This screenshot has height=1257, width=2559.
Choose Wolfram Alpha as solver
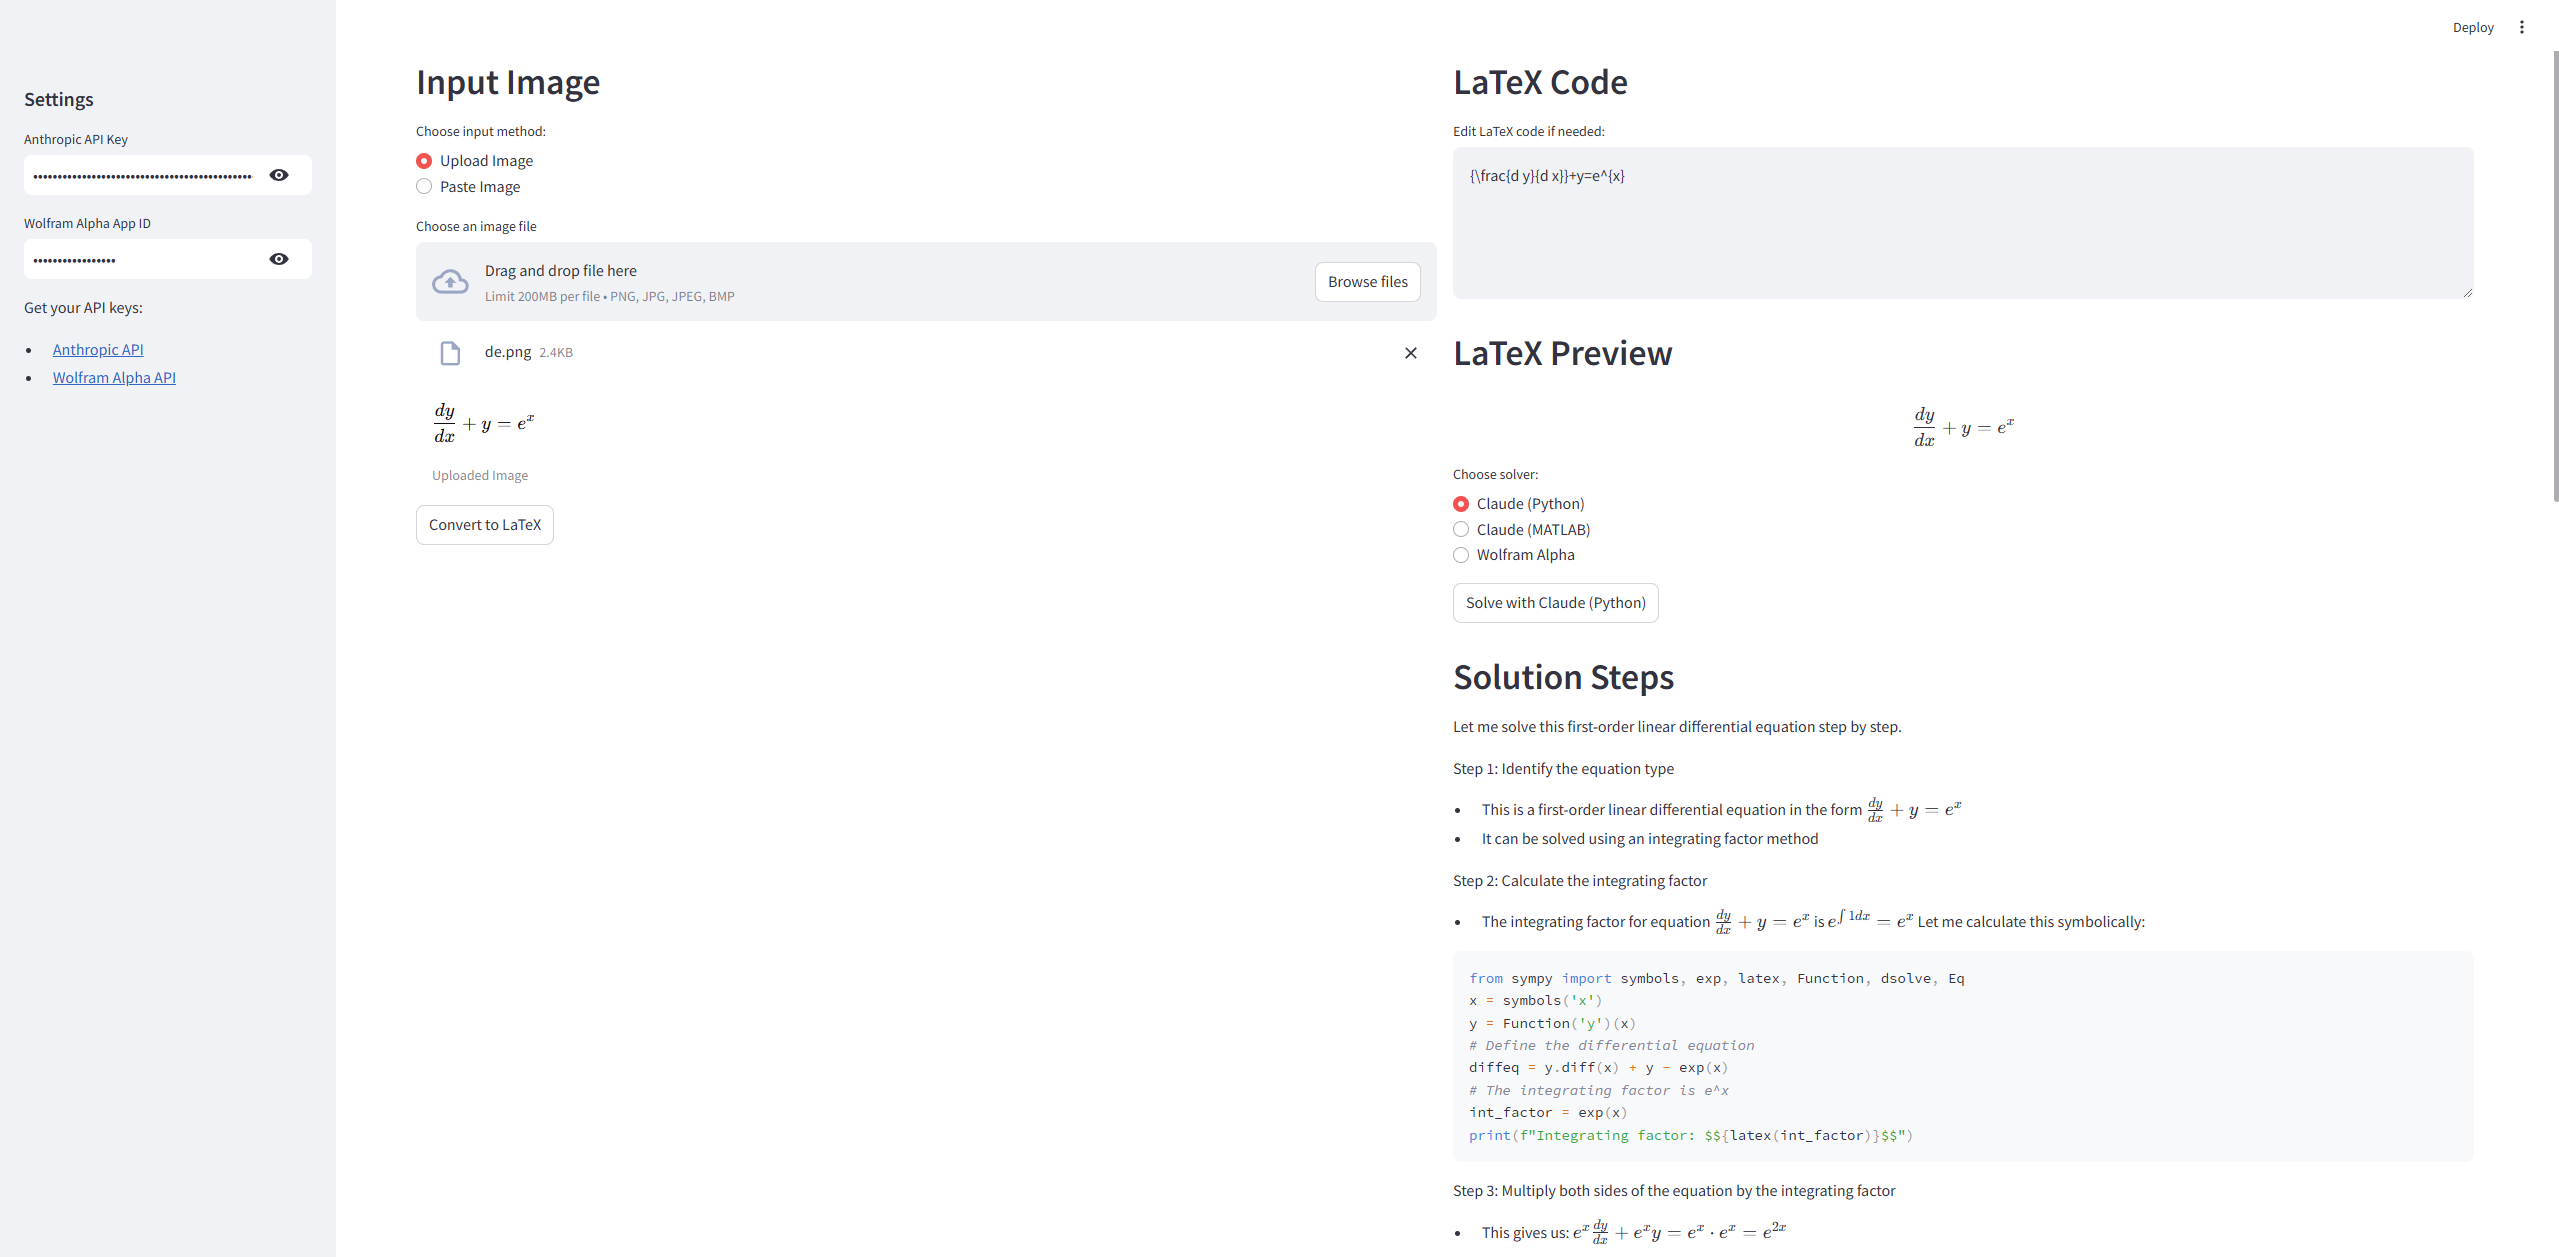(1461, 555)
